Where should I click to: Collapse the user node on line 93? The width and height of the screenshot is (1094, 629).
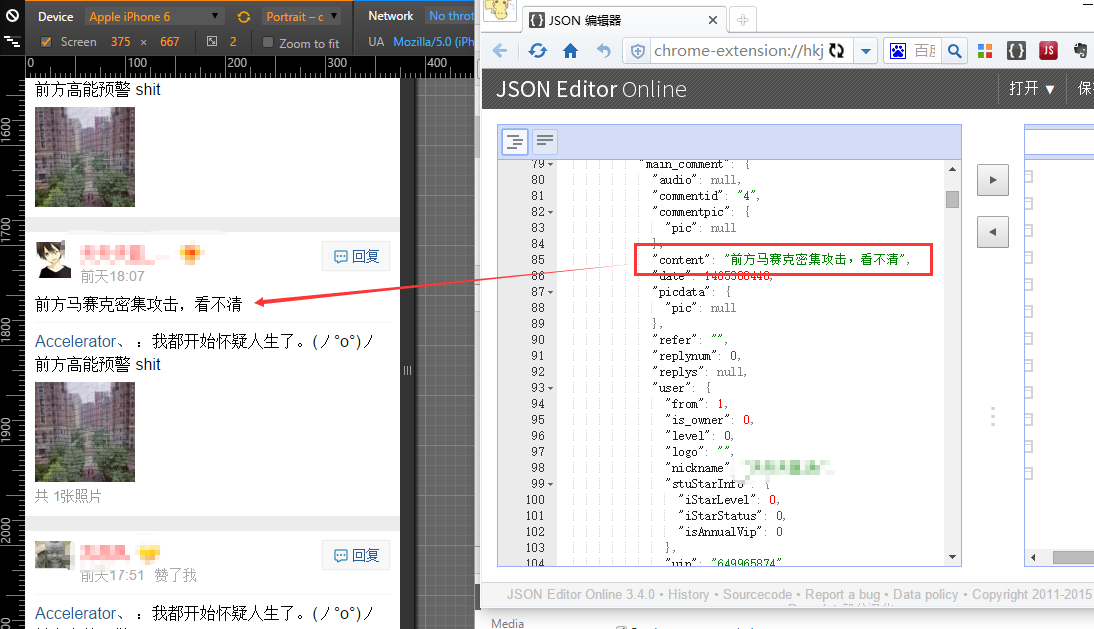[x=550, y=388]
